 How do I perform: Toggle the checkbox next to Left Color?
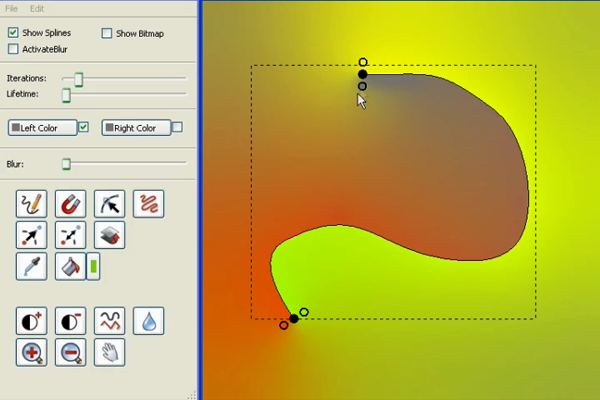[83, 127]
